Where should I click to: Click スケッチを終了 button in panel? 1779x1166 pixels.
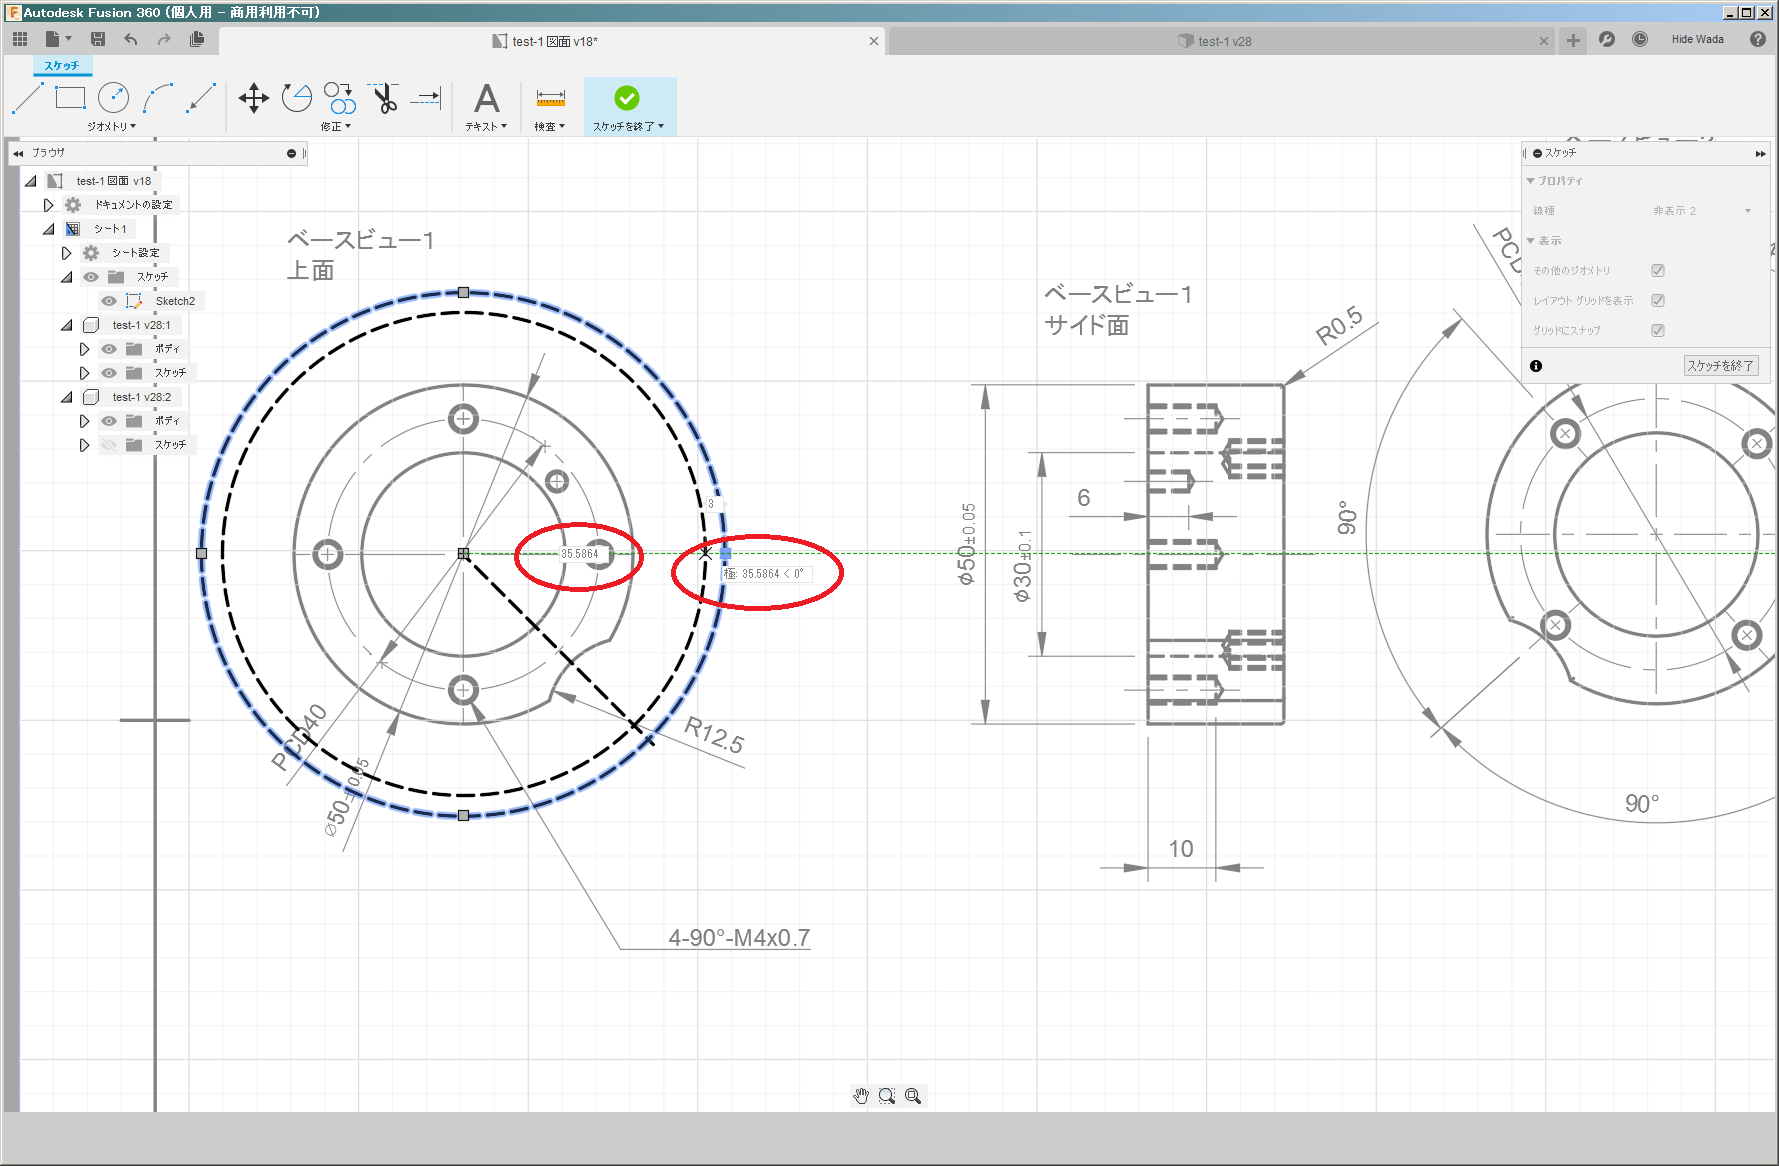[x=1720, y=366]
